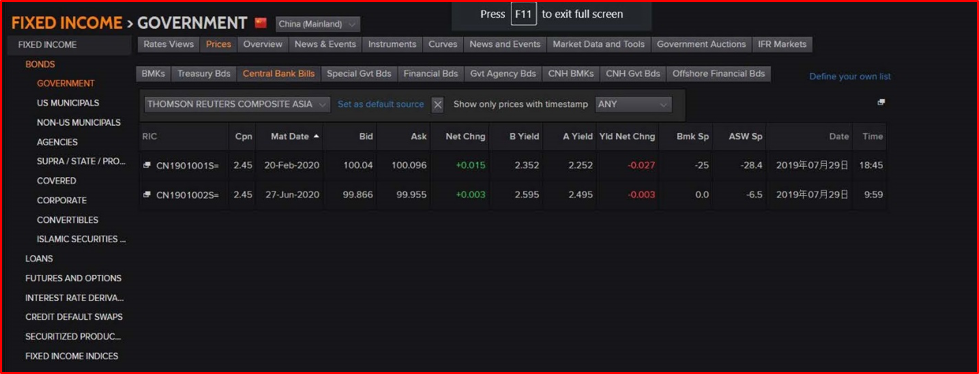Image resolution: width=979 pixels, height=374 pixels.
Task: Switch to the IFR Markets tab
Action: [x=782, y=44]
